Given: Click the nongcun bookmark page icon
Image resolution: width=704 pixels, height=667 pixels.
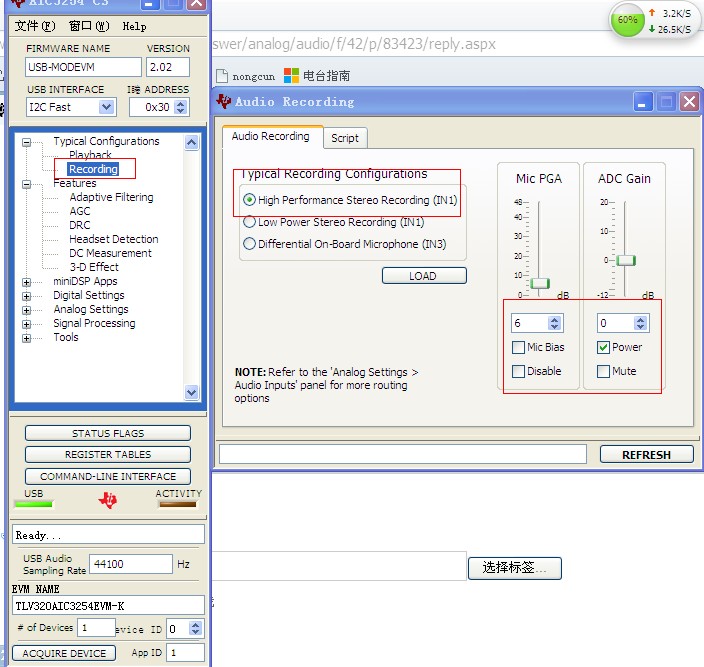Looking at the screenshot, I should pyautogui.click(x=222, y=76).
